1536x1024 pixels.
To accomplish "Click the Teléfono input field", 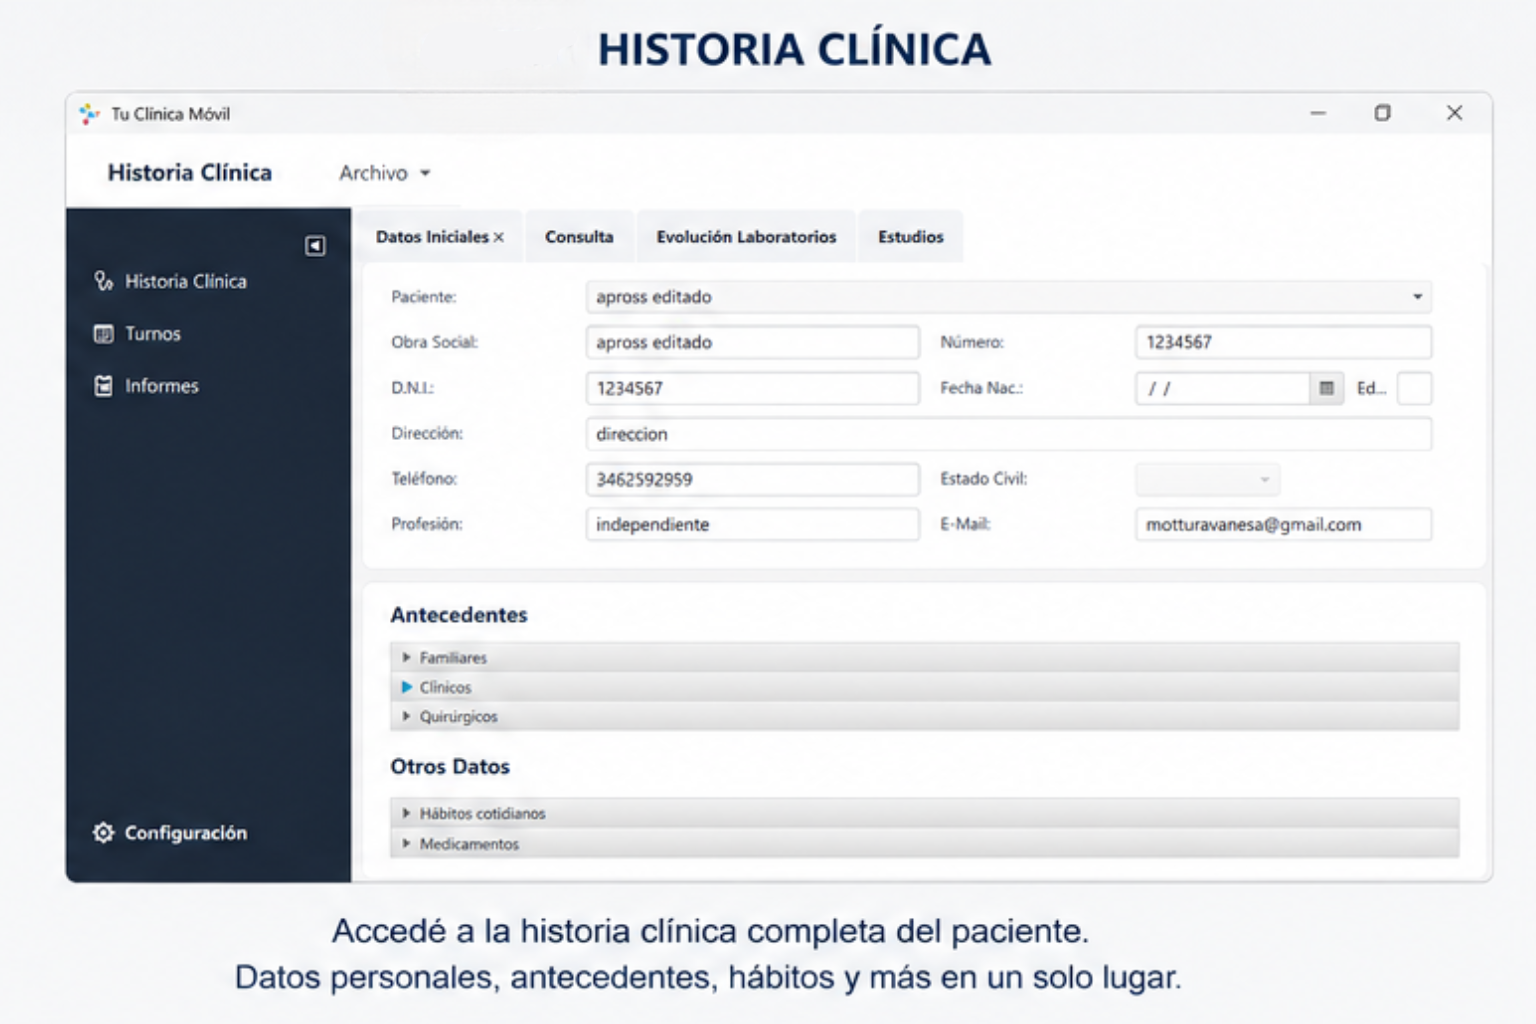I will 752,479.
